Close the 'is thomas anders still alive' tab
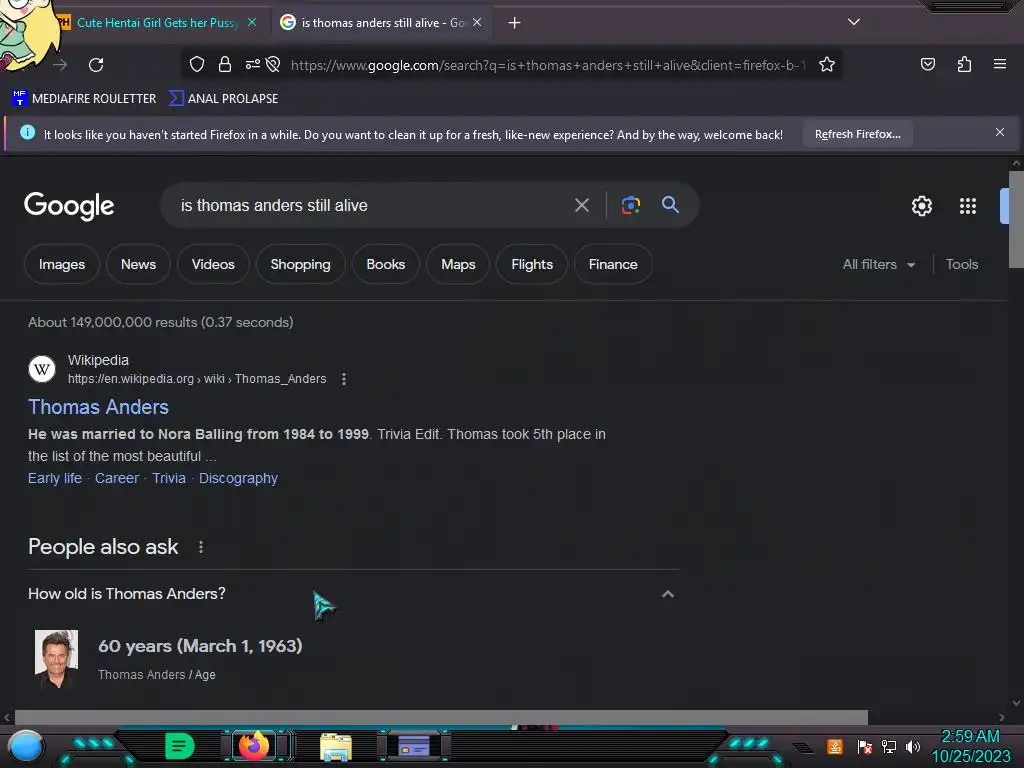Viewport: 1024px width, 768px height. [477, 22]
